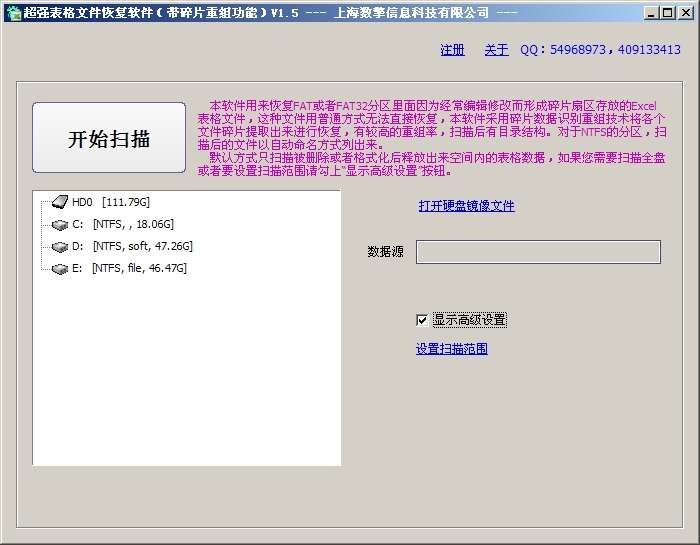
Task: Click QQ: 54968973, 409133413 contact text
Action: pyautogui.click(x=600, y=50)
